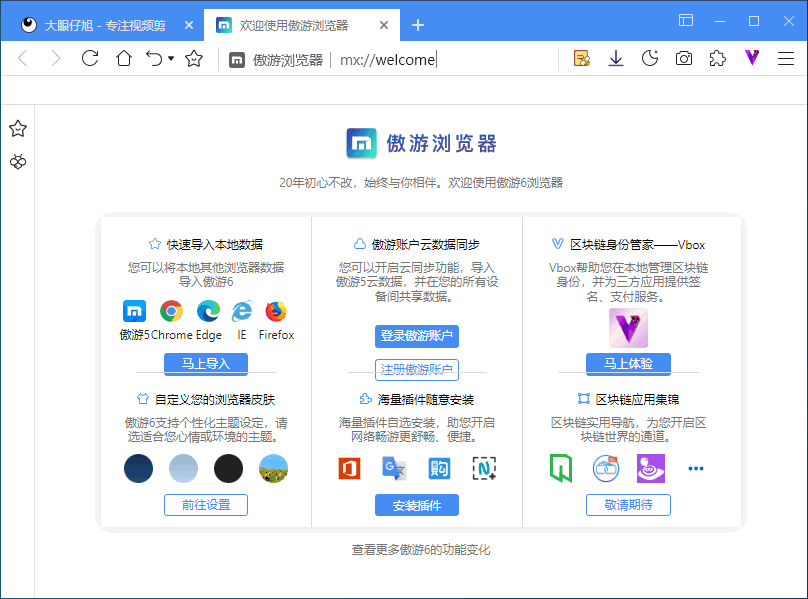Choose the black skin swatch
The width and height of the screenshot is (808, 599).
[228, 469]
